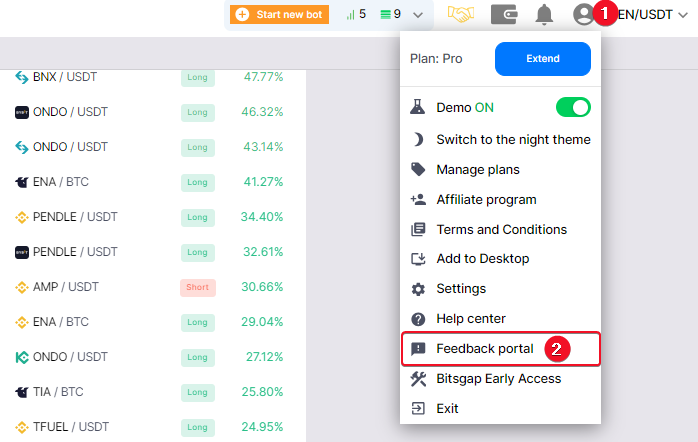Expand the chevron next to bot counters

pyautogui.click(x=418, y=15)
